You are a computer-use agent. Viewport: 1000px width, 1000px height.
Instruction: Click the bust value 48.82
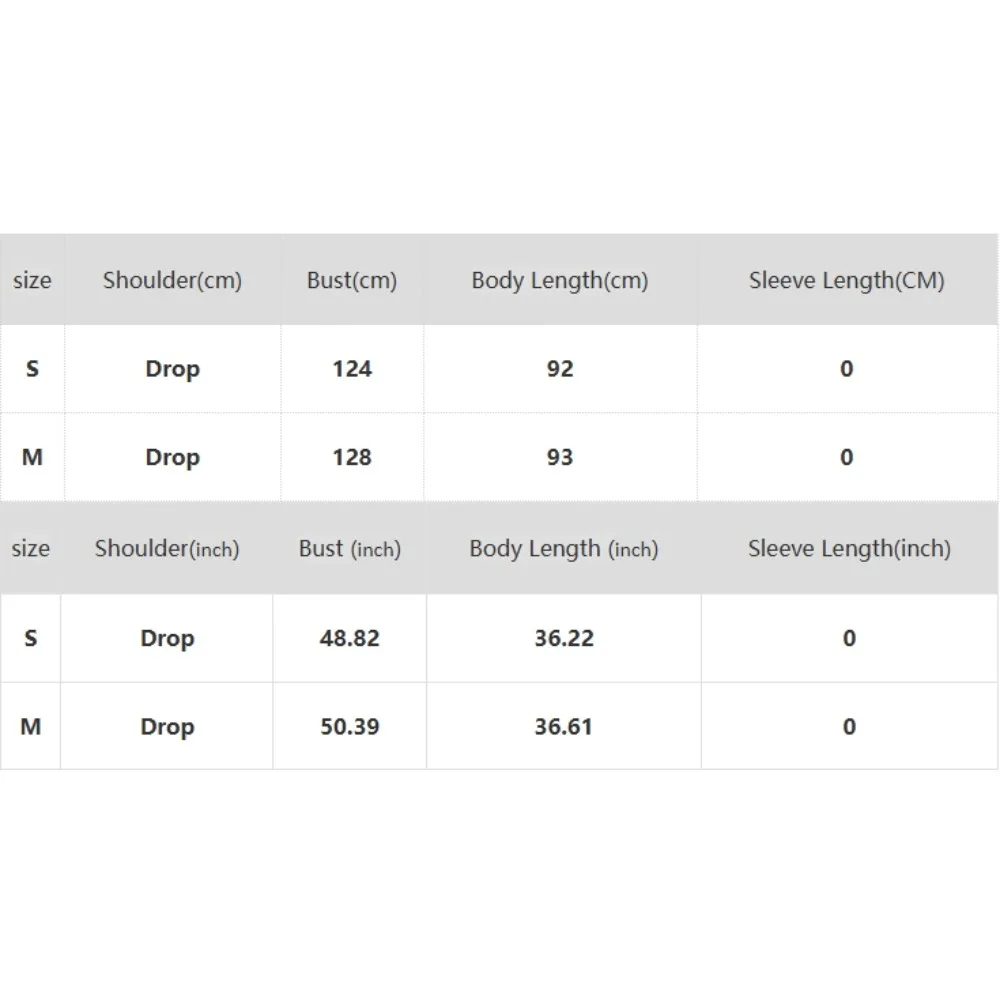coord(349,638)
